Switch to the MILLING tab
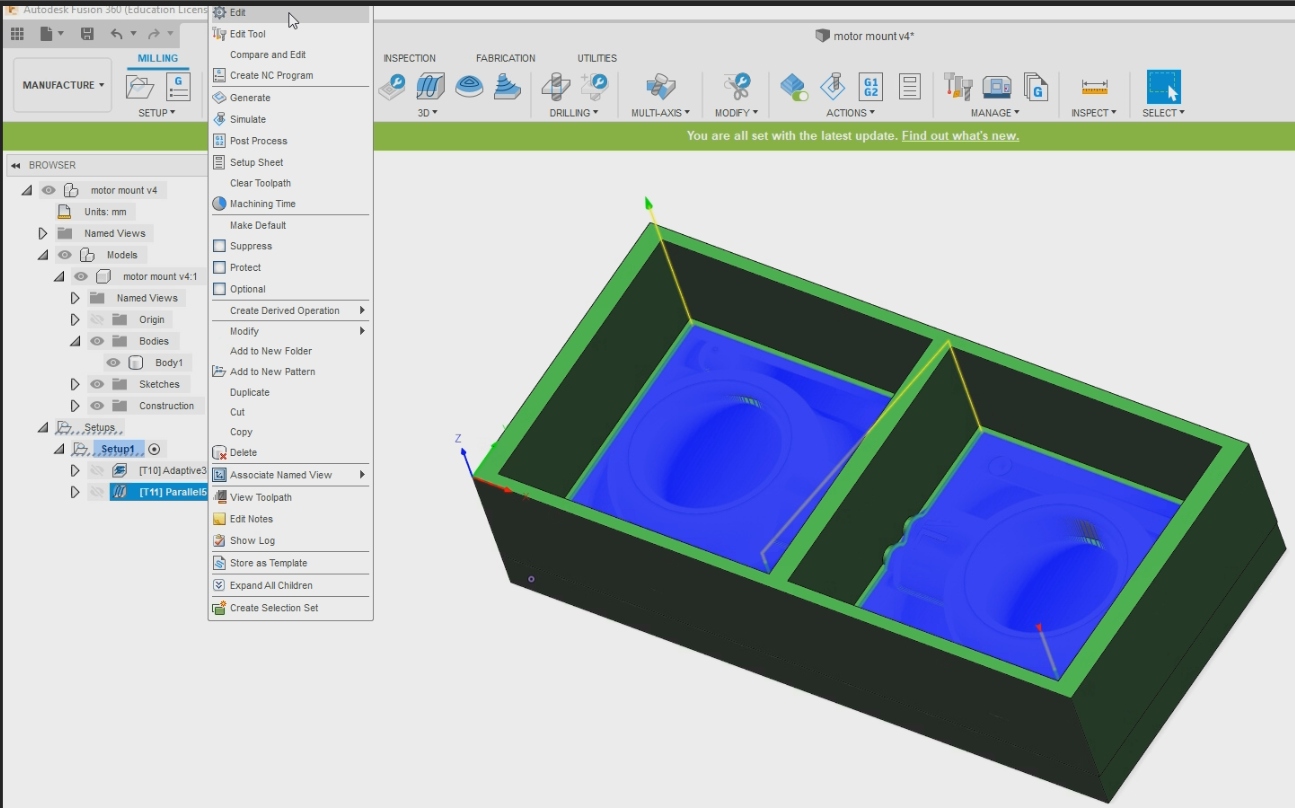 point(158,59)
